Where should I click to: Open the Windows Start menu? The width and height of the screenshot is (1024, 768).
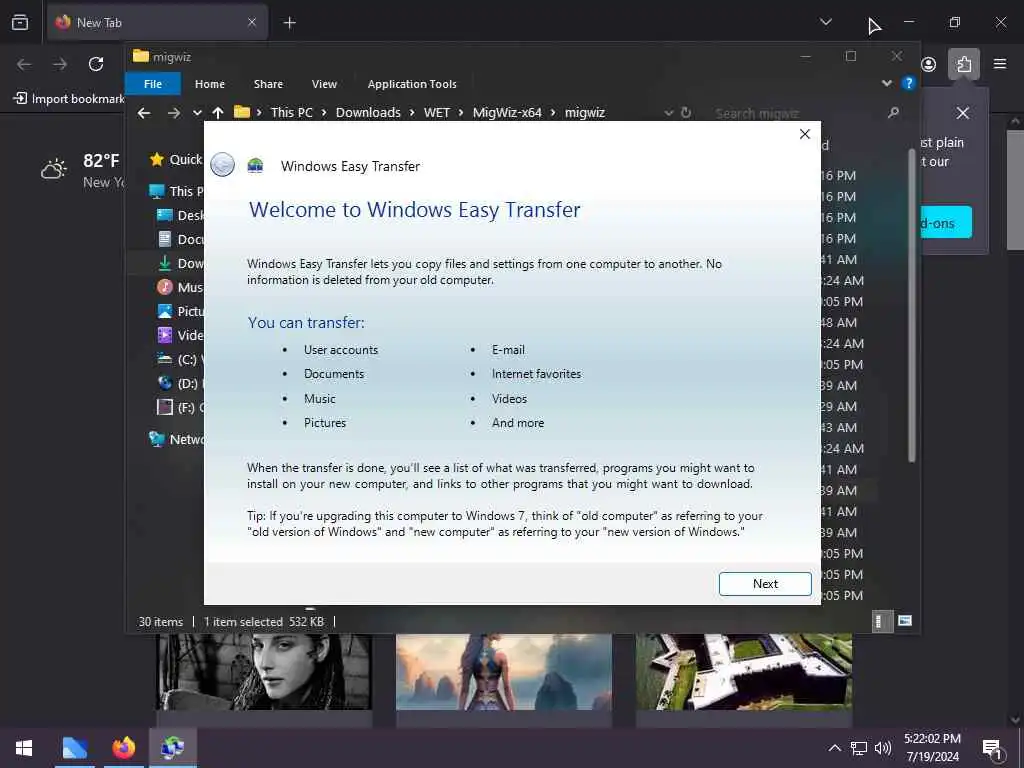tap(24, 748)
